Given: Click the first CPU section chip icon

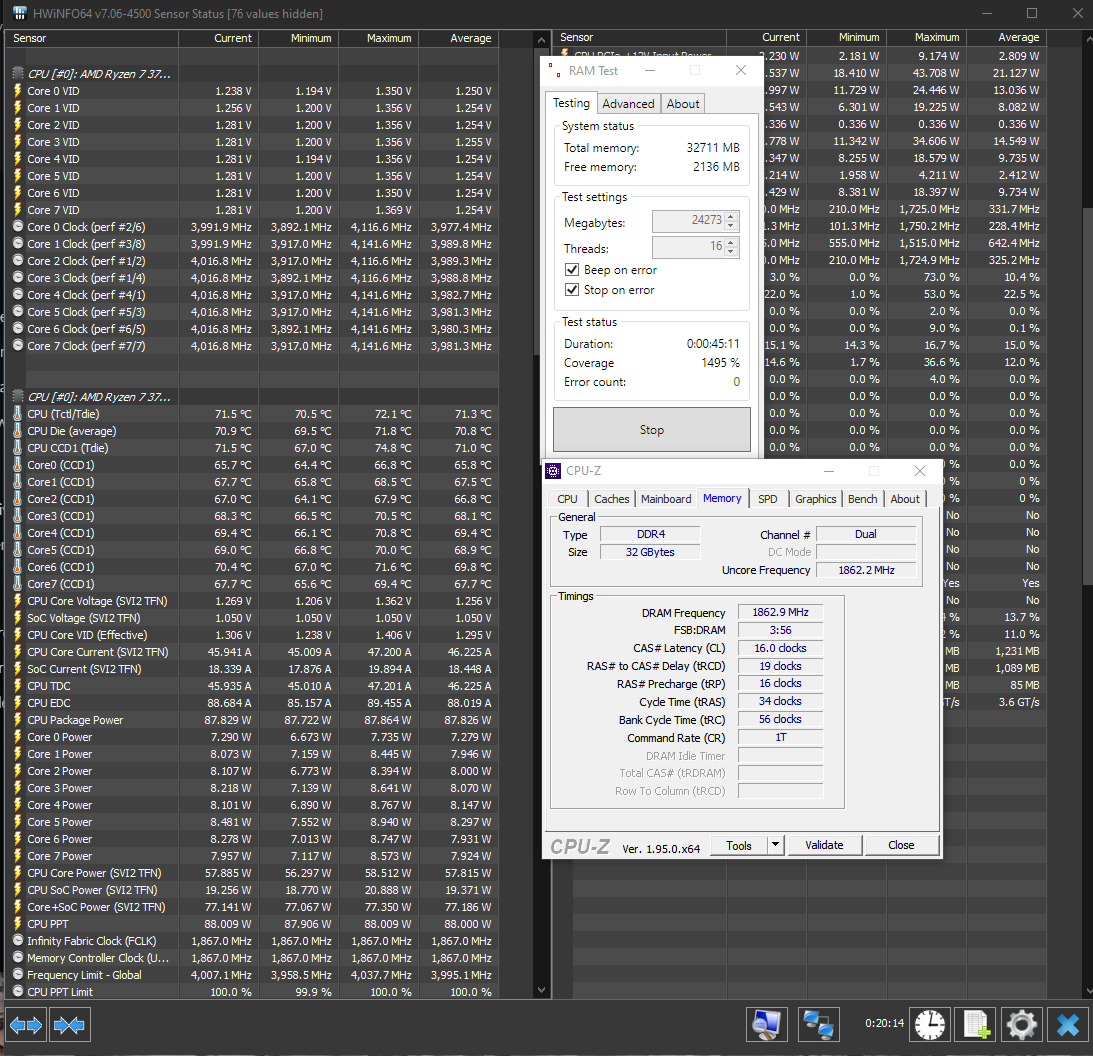Looking at the screenshot, I should [18, 73].
